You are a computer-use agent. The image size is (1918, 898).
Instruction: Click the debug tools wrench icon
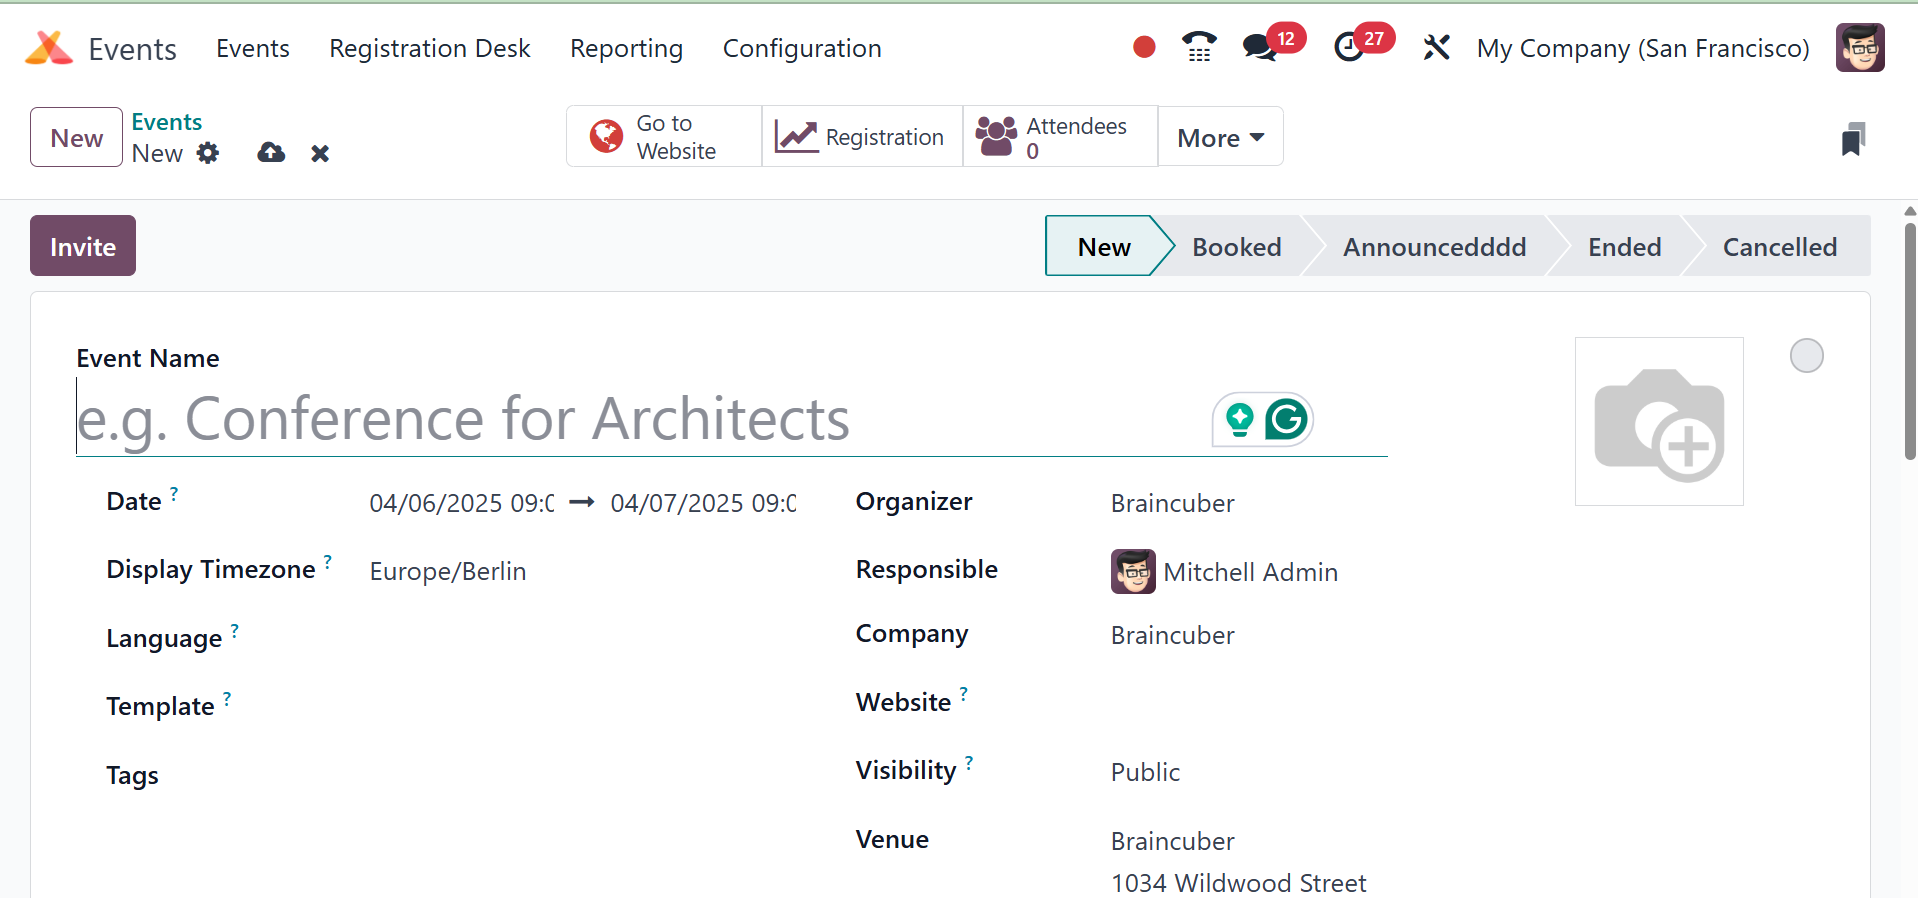1436,47
